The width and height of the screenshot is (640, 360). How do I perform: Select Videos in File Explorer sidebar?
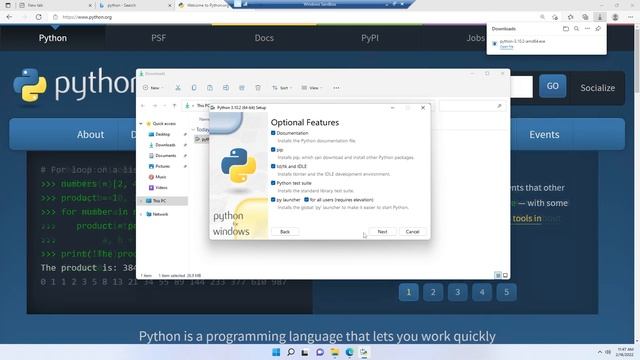[161, 188]
